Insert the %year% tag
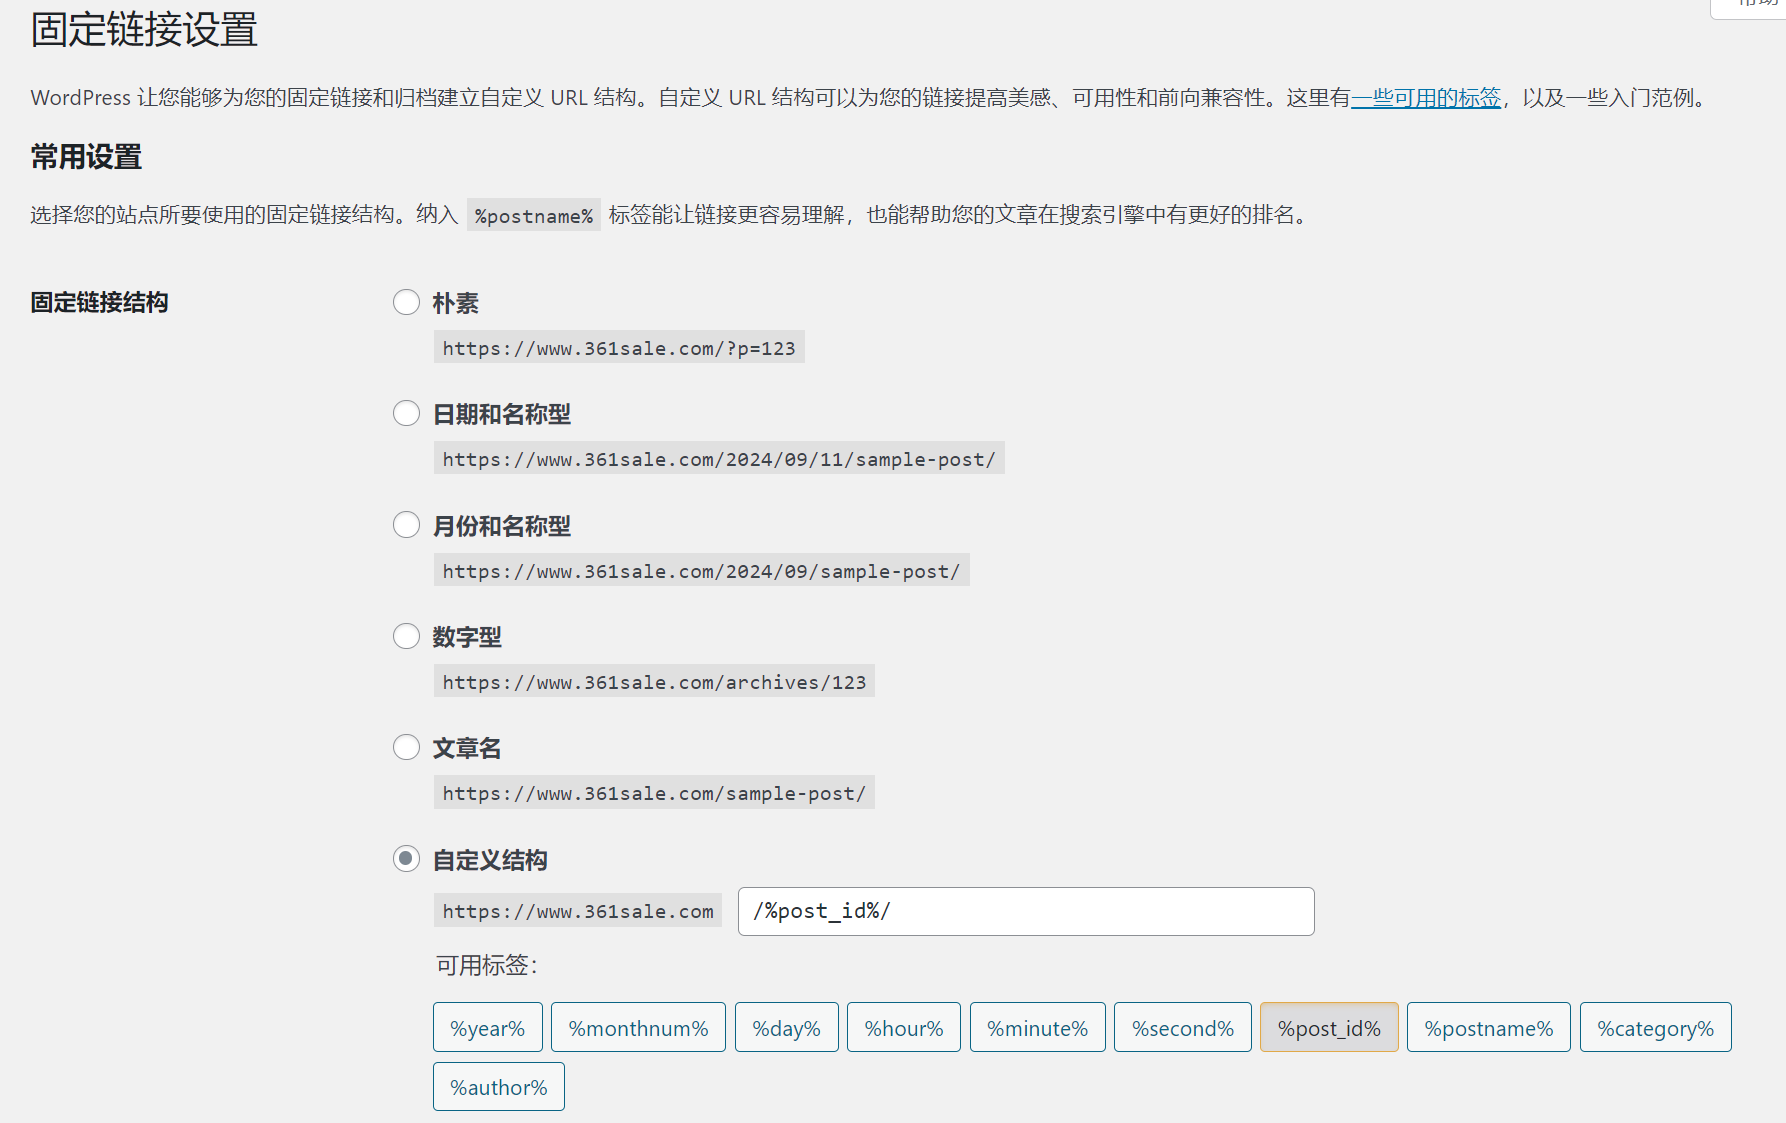Screen dimensions: 1786x1123 click(x=487, y=1027)
